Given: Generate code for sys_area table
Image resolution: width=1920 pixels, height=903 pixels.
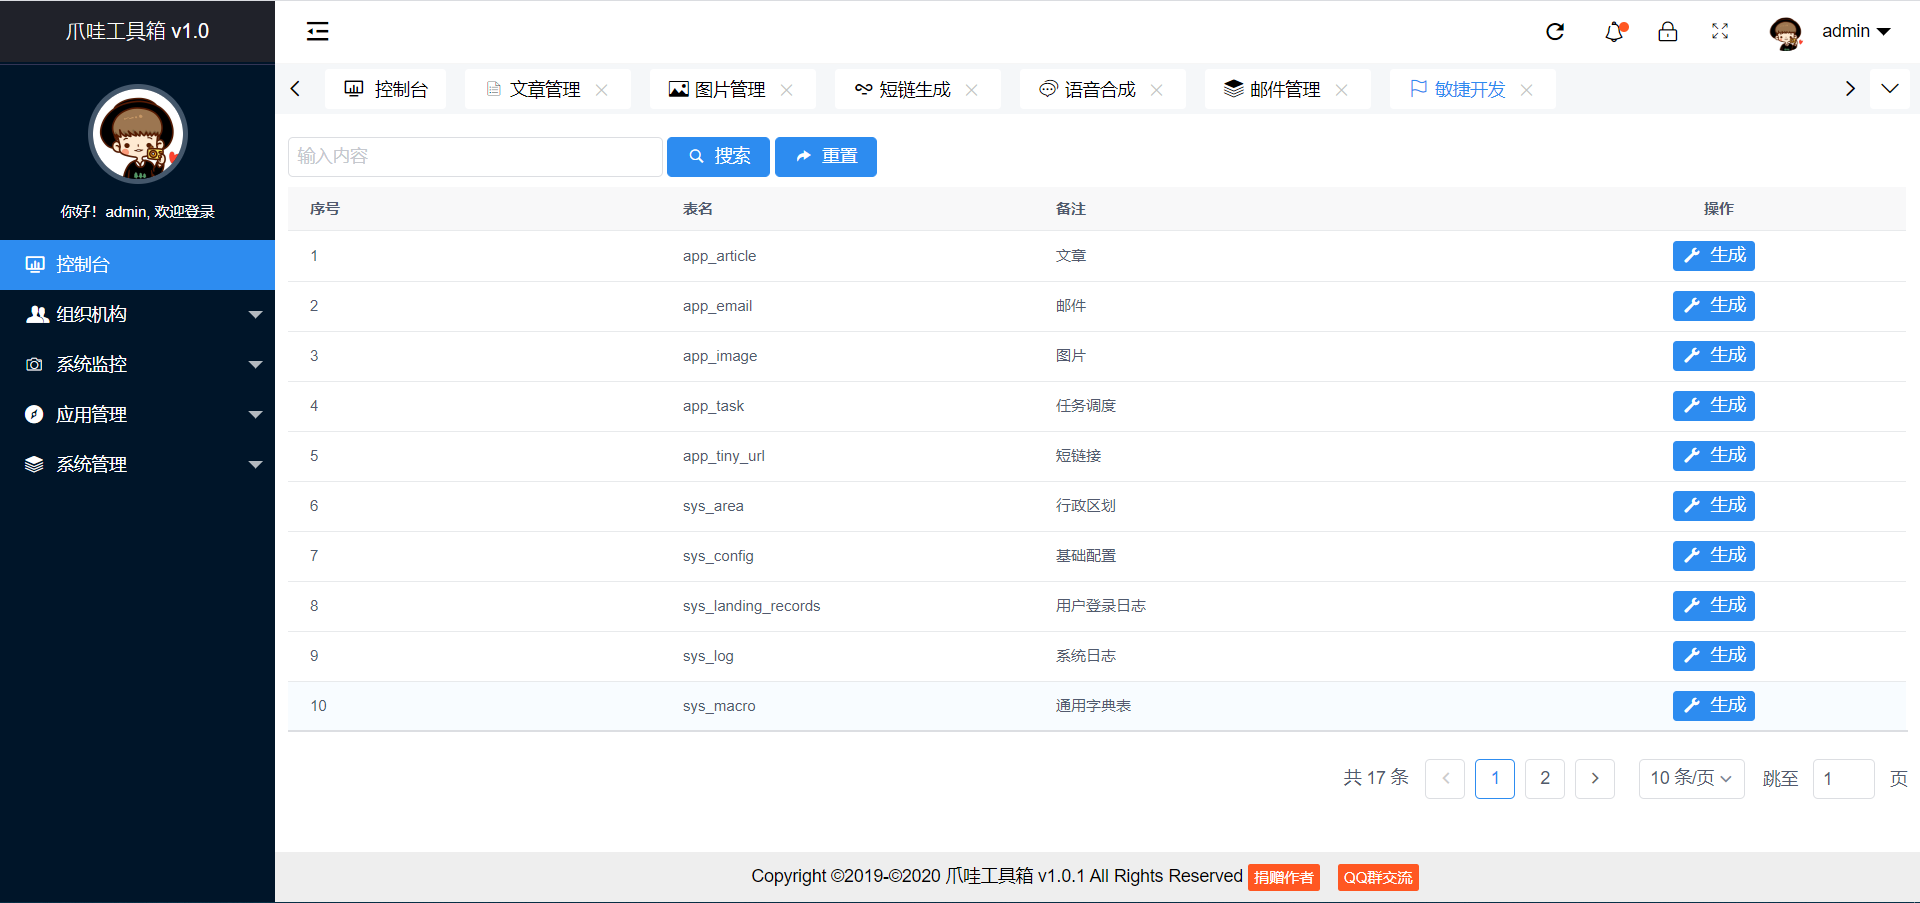Looking at the screenshot, I should [1714, 506].
